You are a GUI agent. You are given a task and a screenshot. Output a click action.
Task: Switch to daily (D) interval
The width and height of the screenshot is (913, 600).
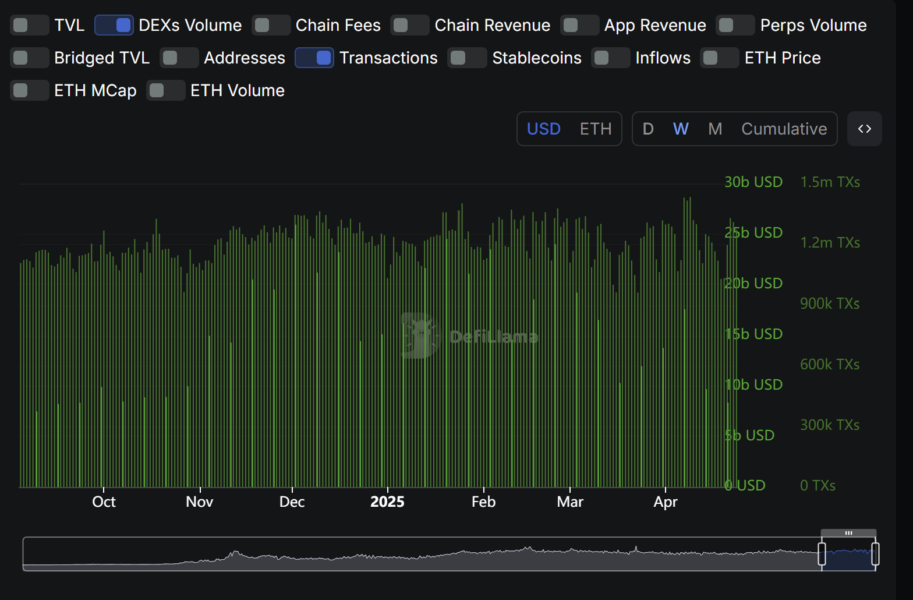coord(648,129)
